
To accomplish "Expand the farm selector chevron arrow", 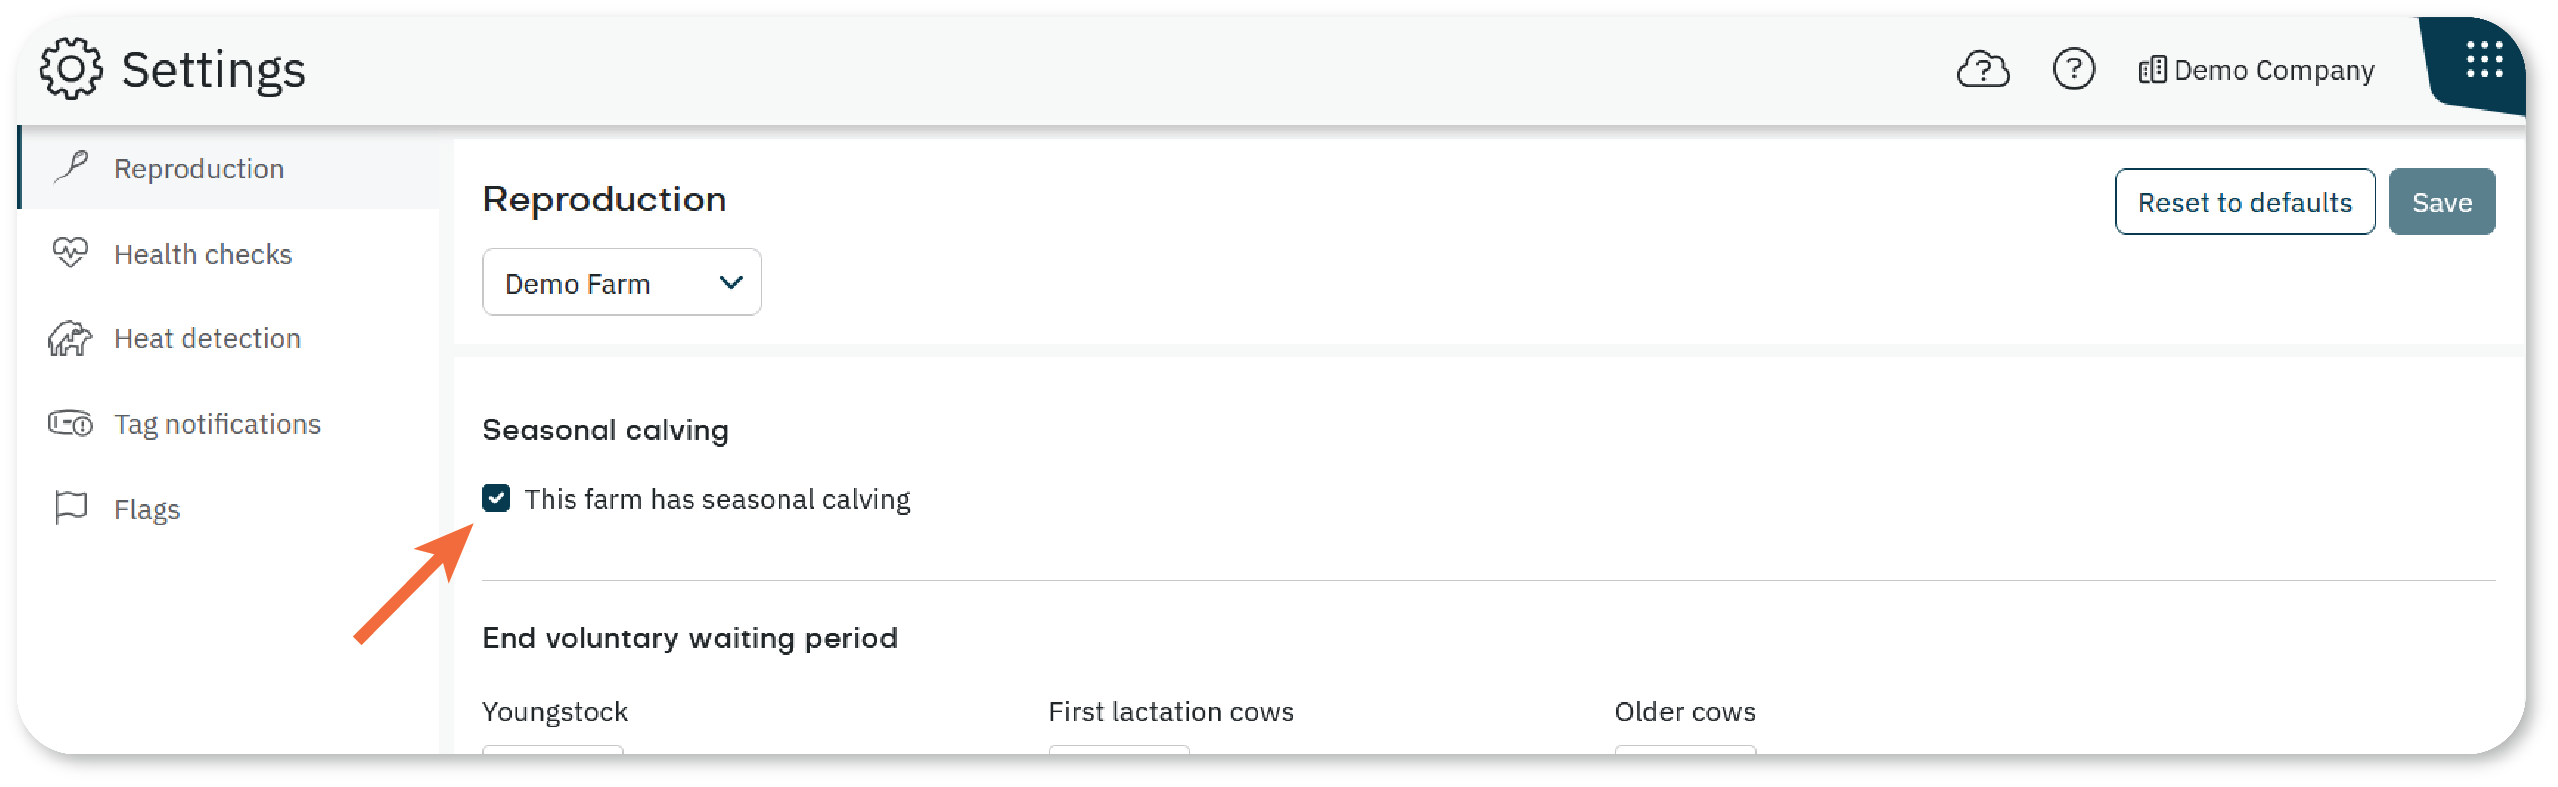I will tap(731, 283).
